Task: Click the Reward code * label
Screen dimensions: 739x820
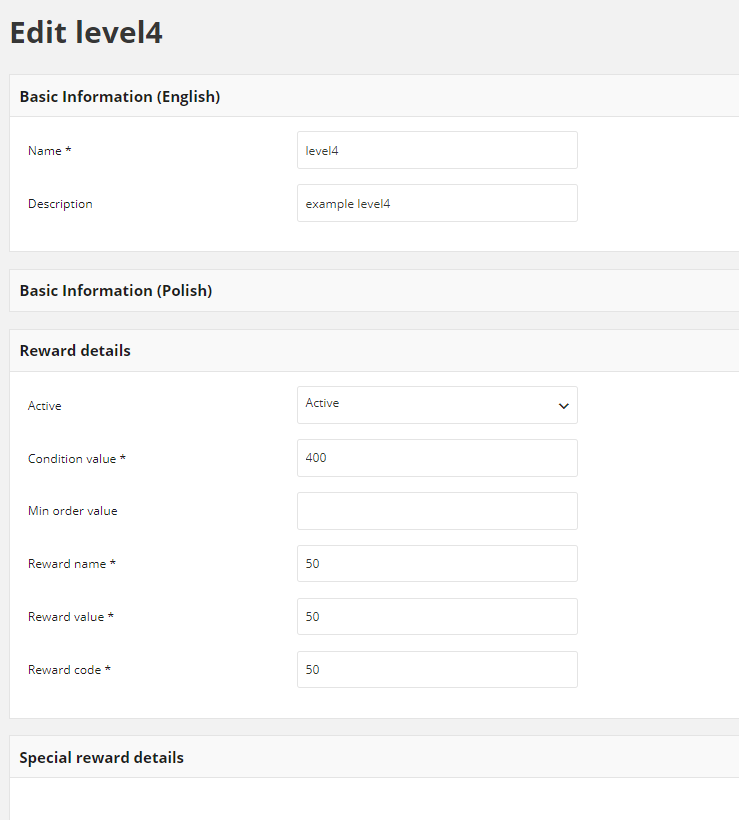Action: coord(70,670)
